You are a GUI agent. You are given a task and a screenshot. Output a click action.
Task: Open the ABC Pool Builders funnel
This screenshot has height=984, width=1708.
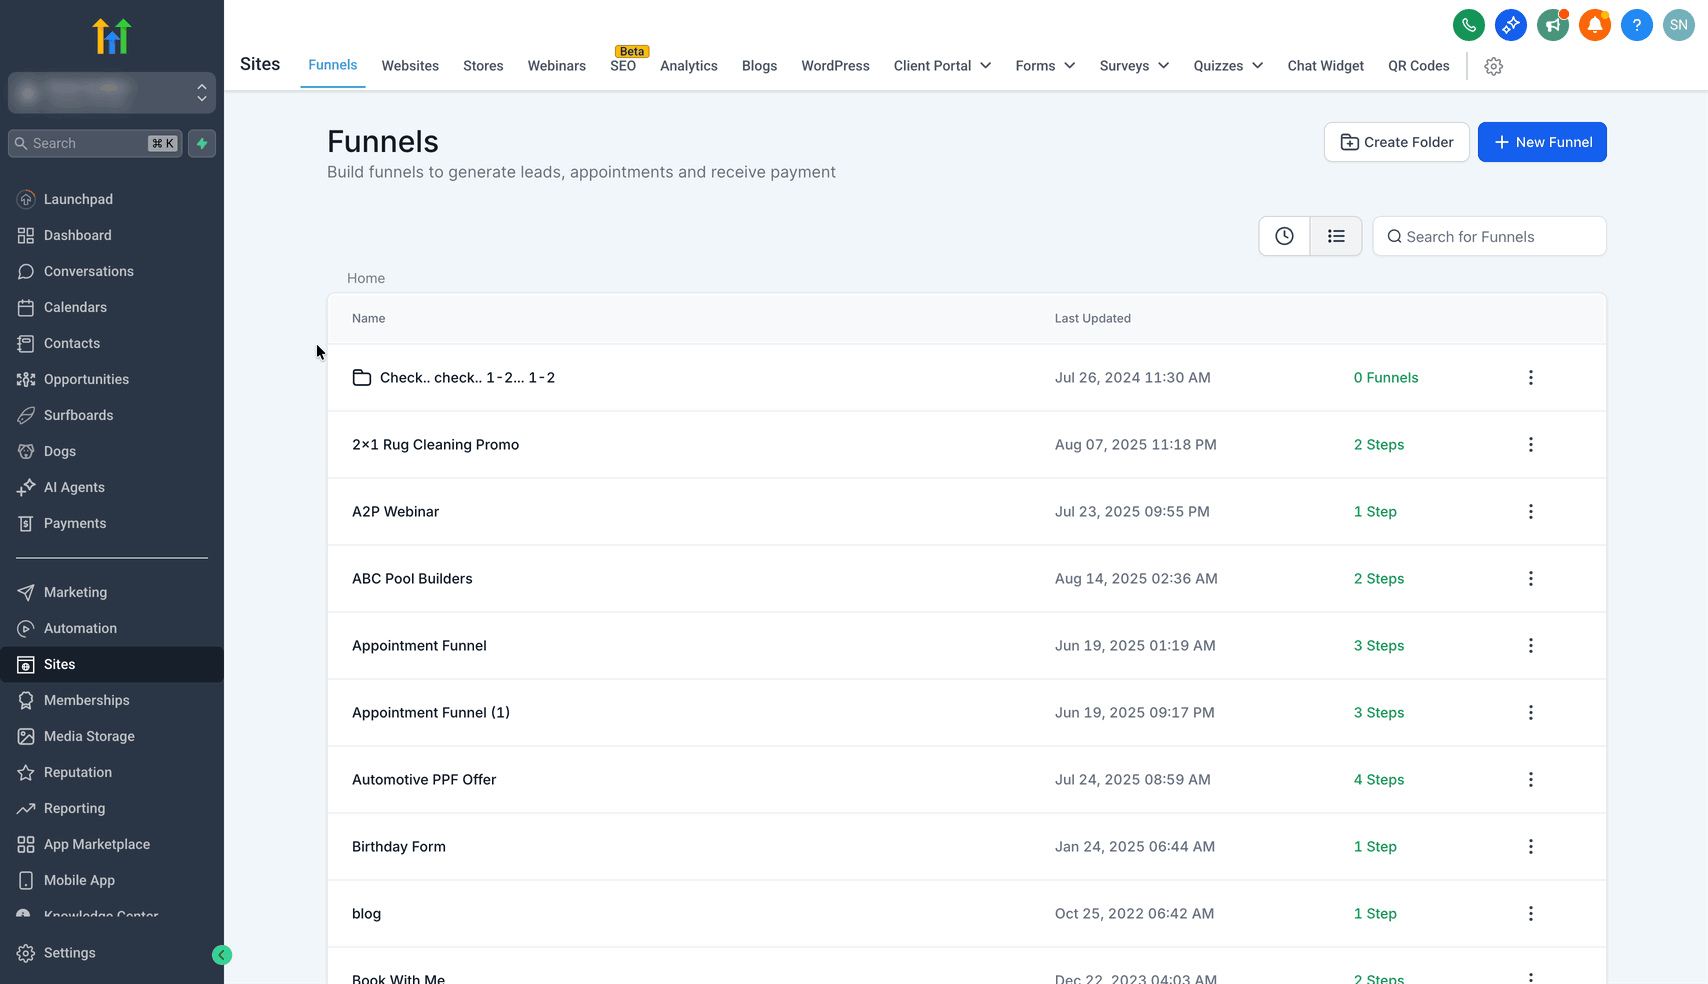click(x=412, y=579)
